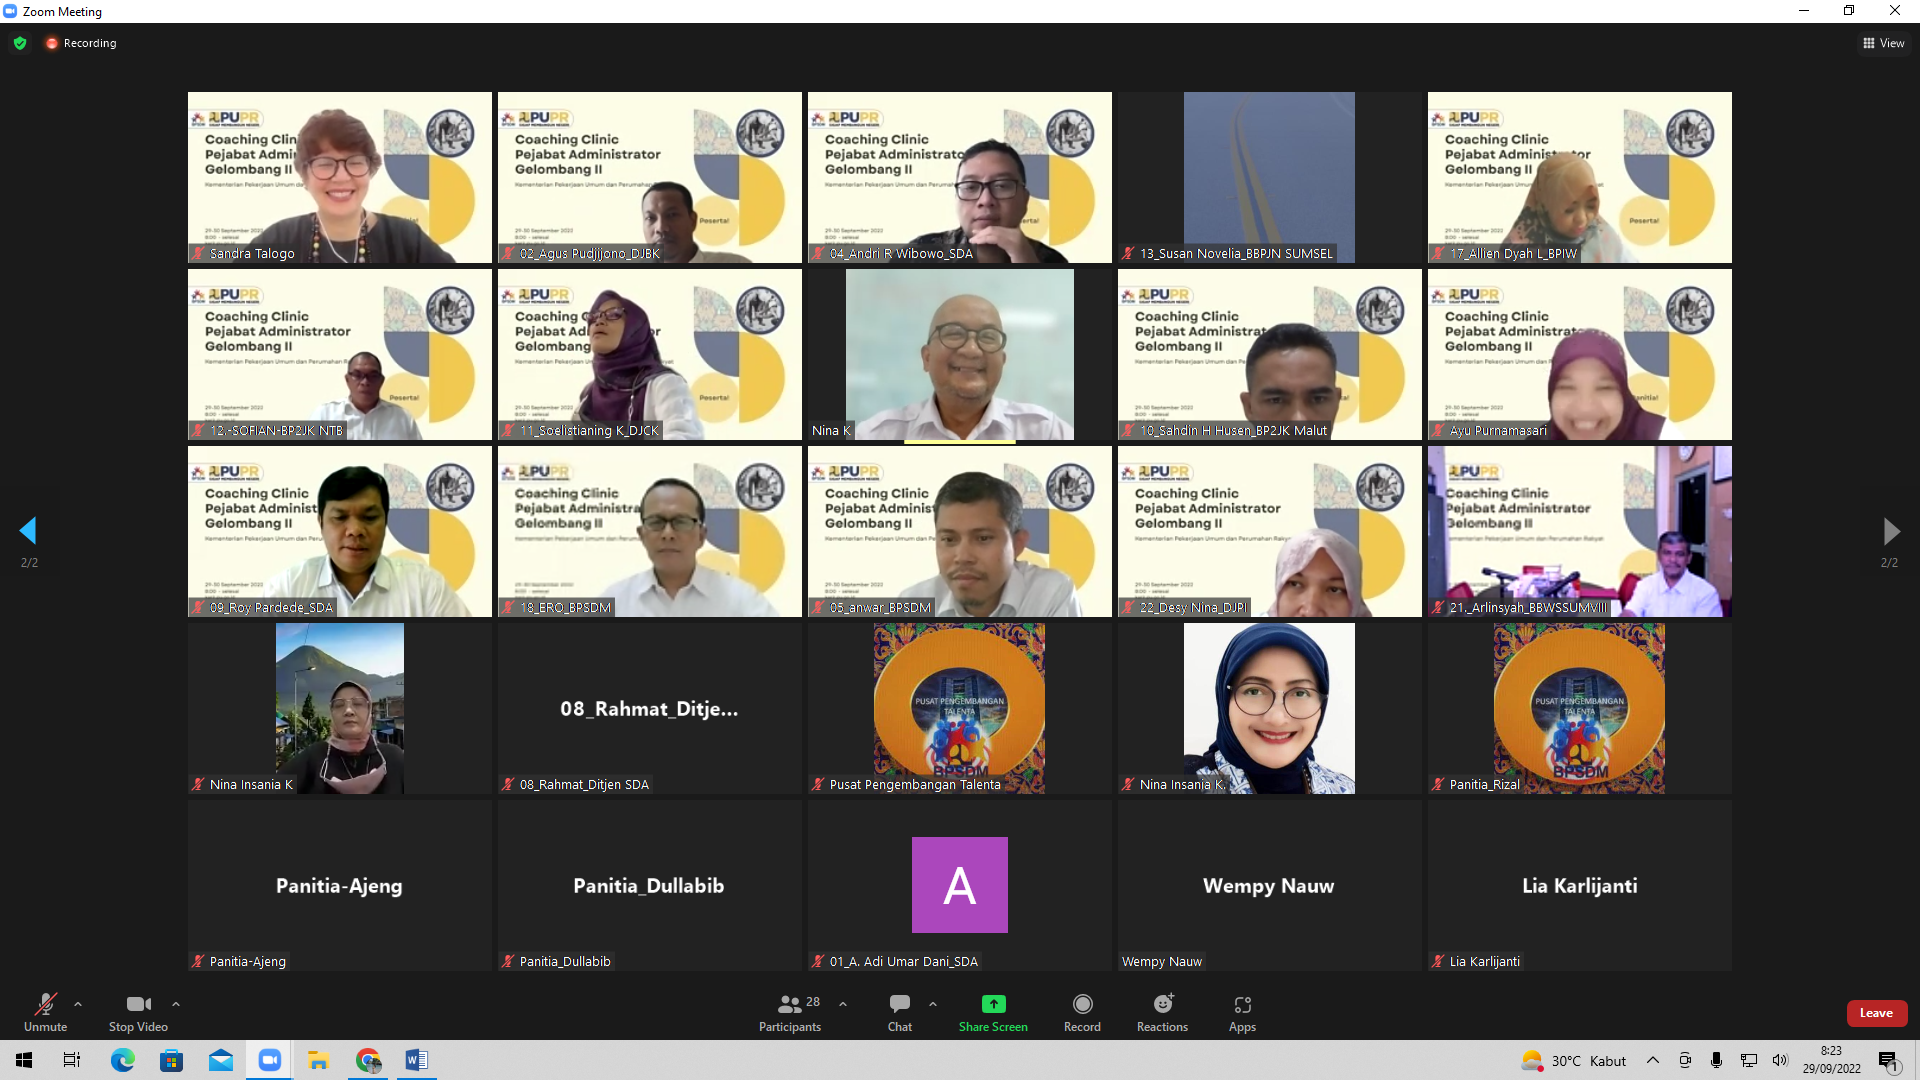Viewport: 1920px width, 1080px height.
Task: Click the microphone tray icon
Action: point(1716,1061)
